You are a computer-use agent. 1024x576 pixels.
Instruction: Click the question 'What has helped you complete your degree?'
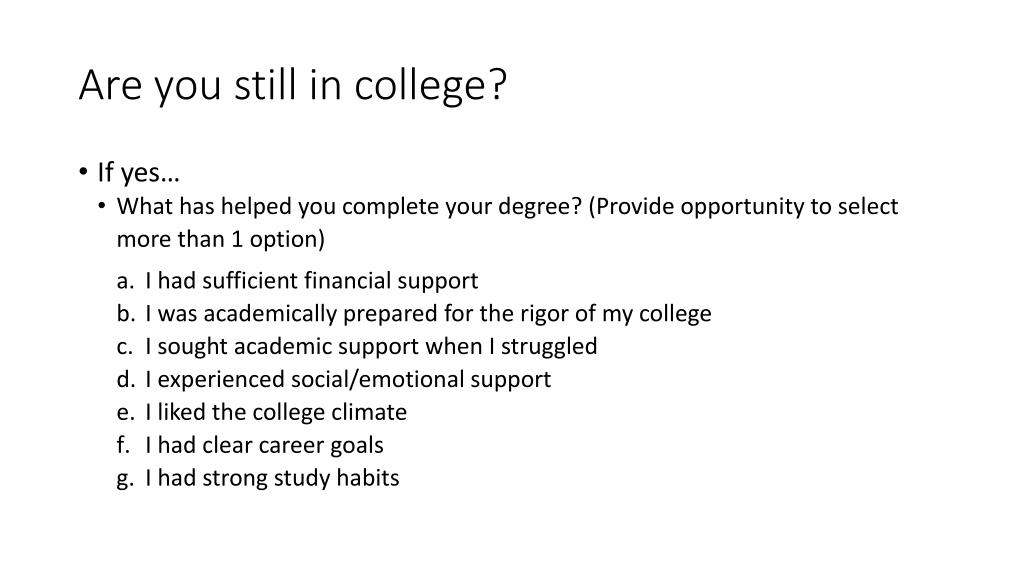pos(349,206)
